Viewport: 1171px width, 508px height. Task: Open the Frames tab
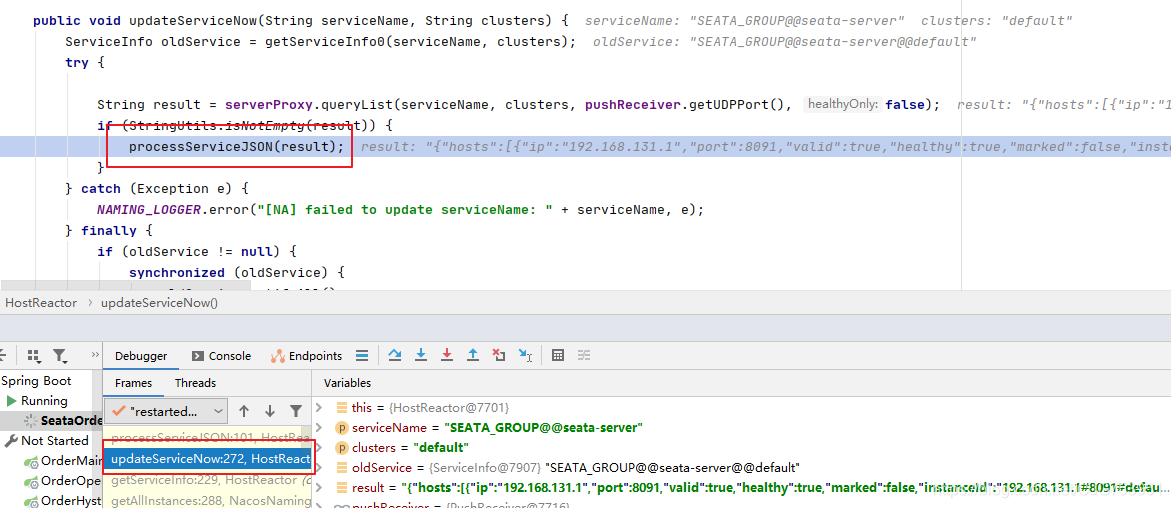click(x=134, y=383)
